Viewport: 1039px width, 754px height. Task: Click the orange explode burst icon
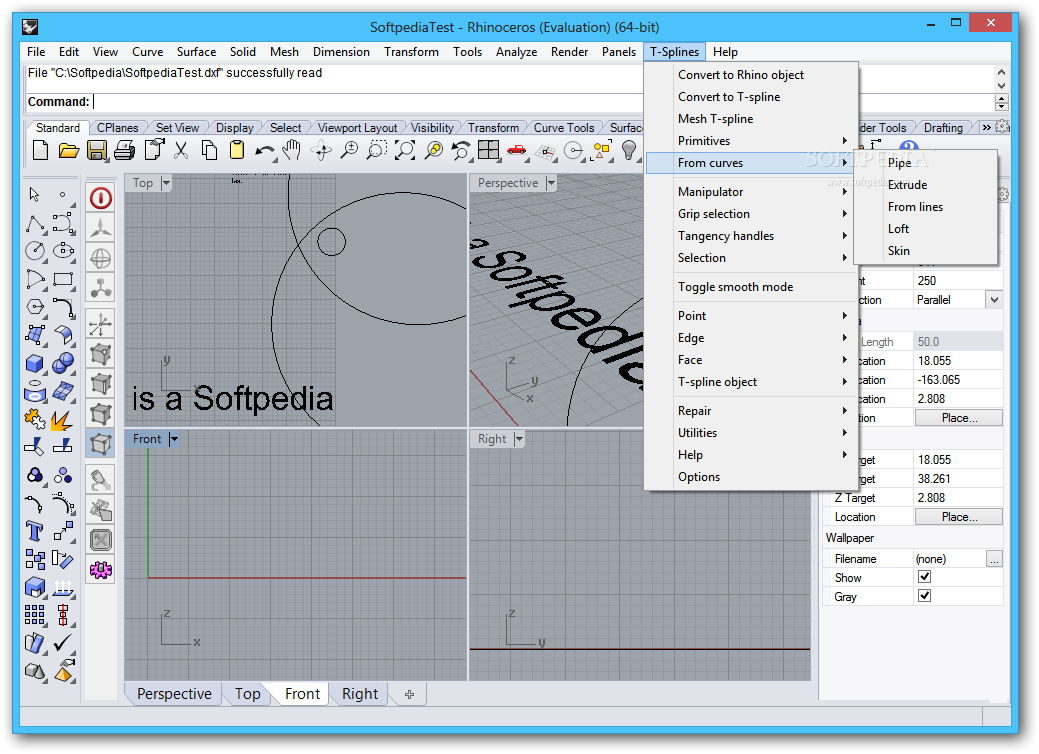(x=63, y=419)
